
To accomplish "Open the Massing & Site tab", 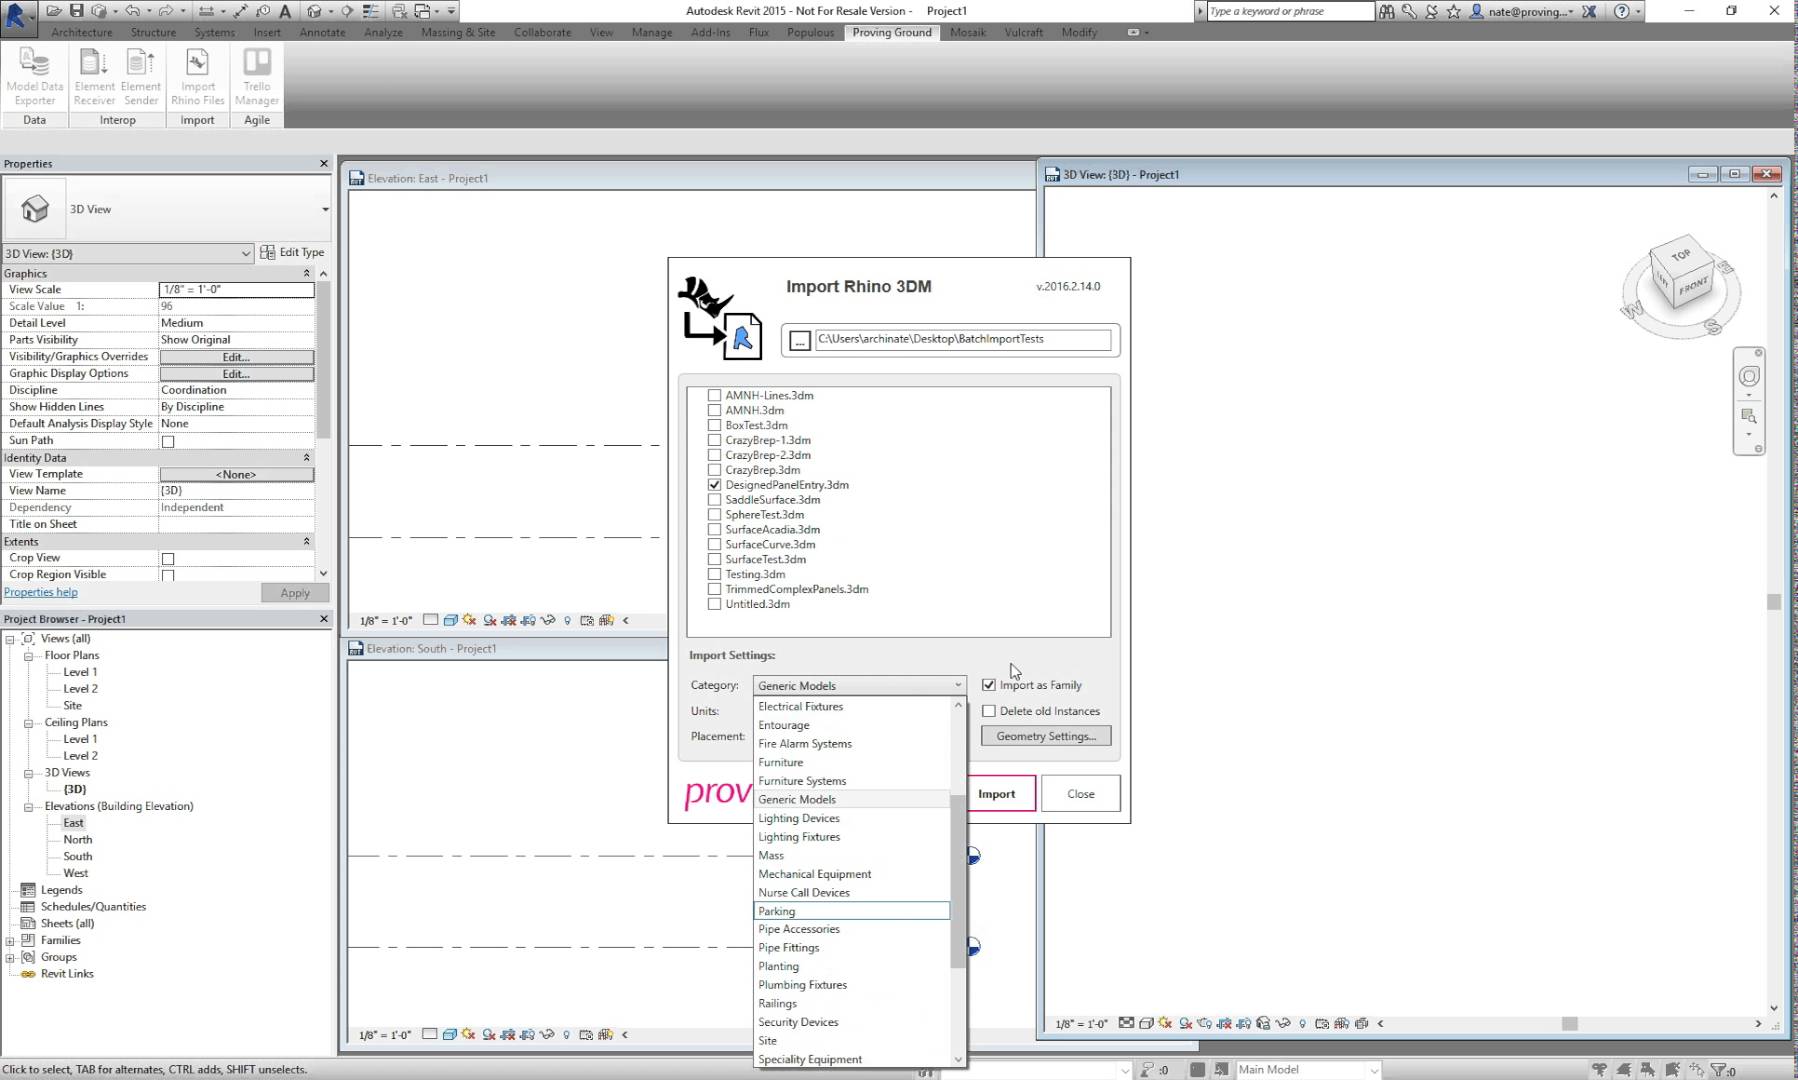I will 457,32.
